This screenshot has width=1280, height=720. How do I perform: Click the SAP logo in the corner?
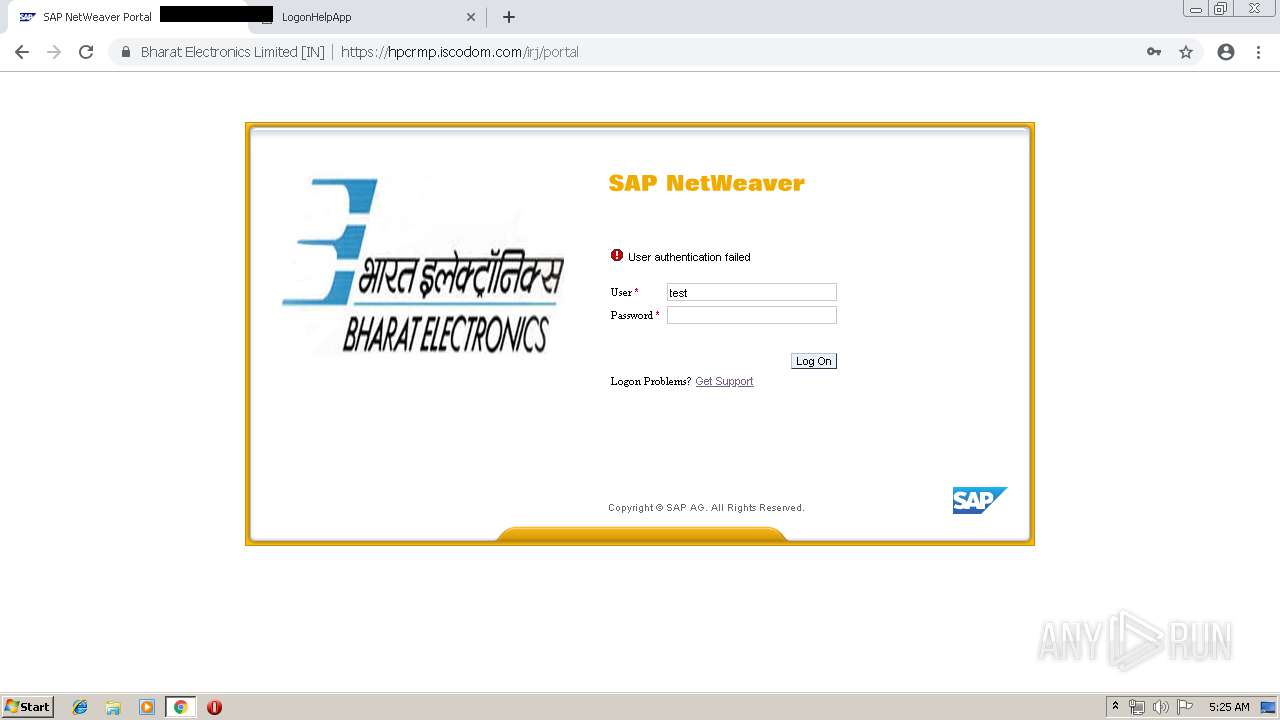coord(979,500)
